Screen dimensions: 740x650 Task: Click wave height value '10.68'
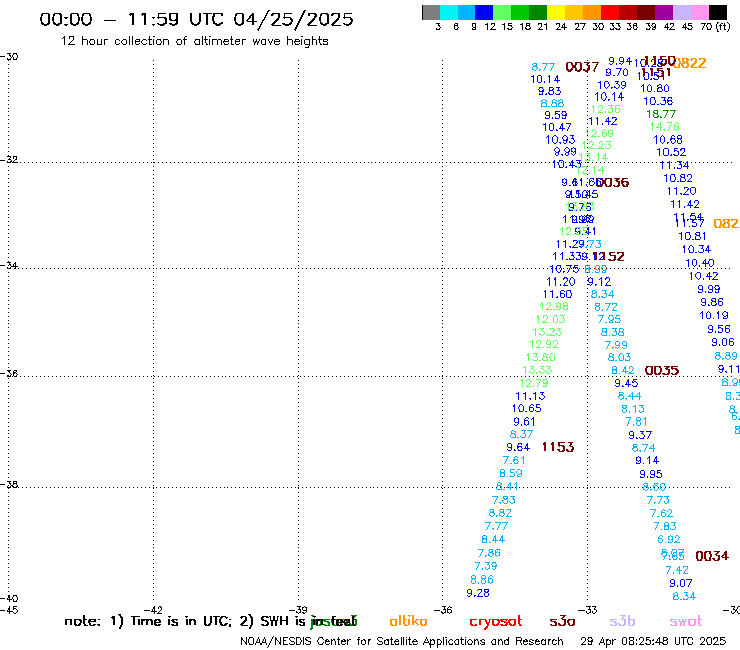pyautogui.click(x=668, y=140)
